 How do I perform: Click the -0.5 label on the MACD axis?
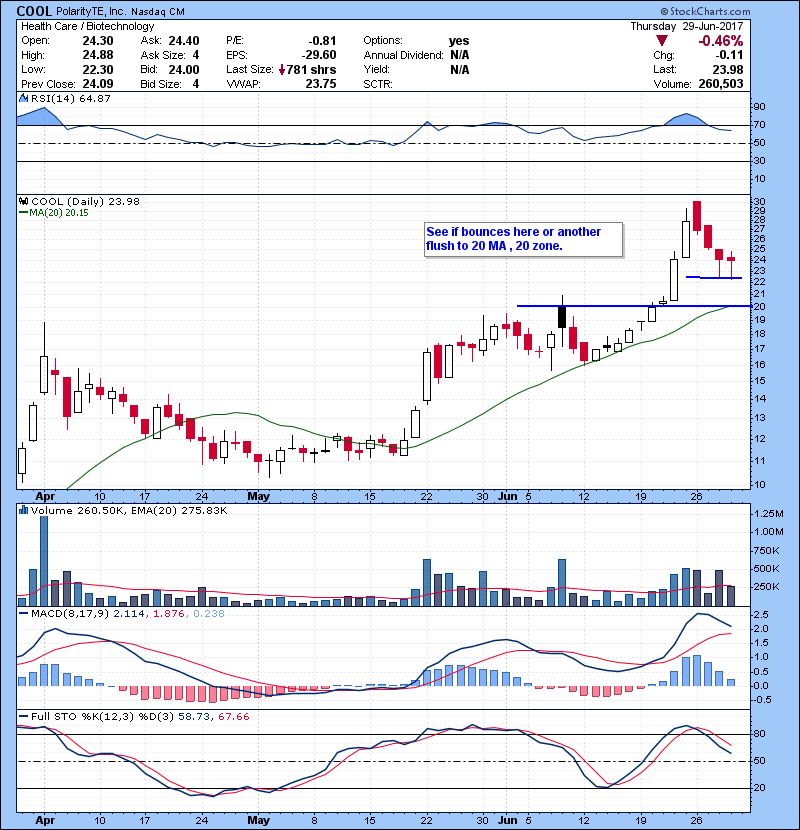click(x=762, y=700)
